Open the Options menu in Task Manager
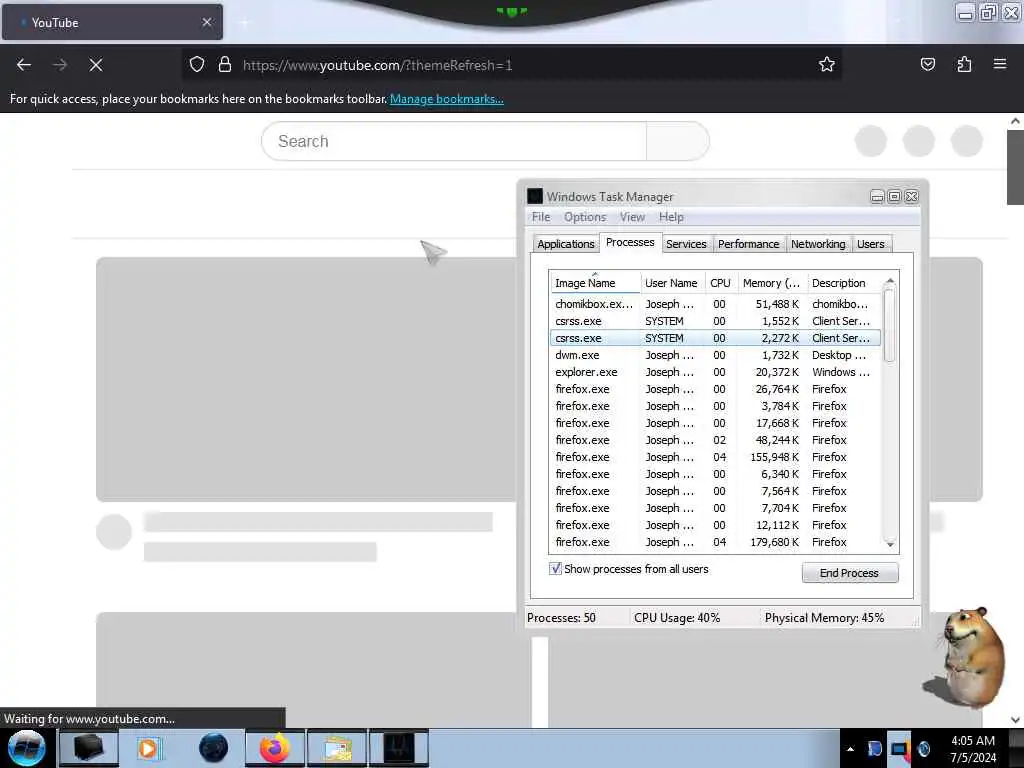 click(585, 217)
